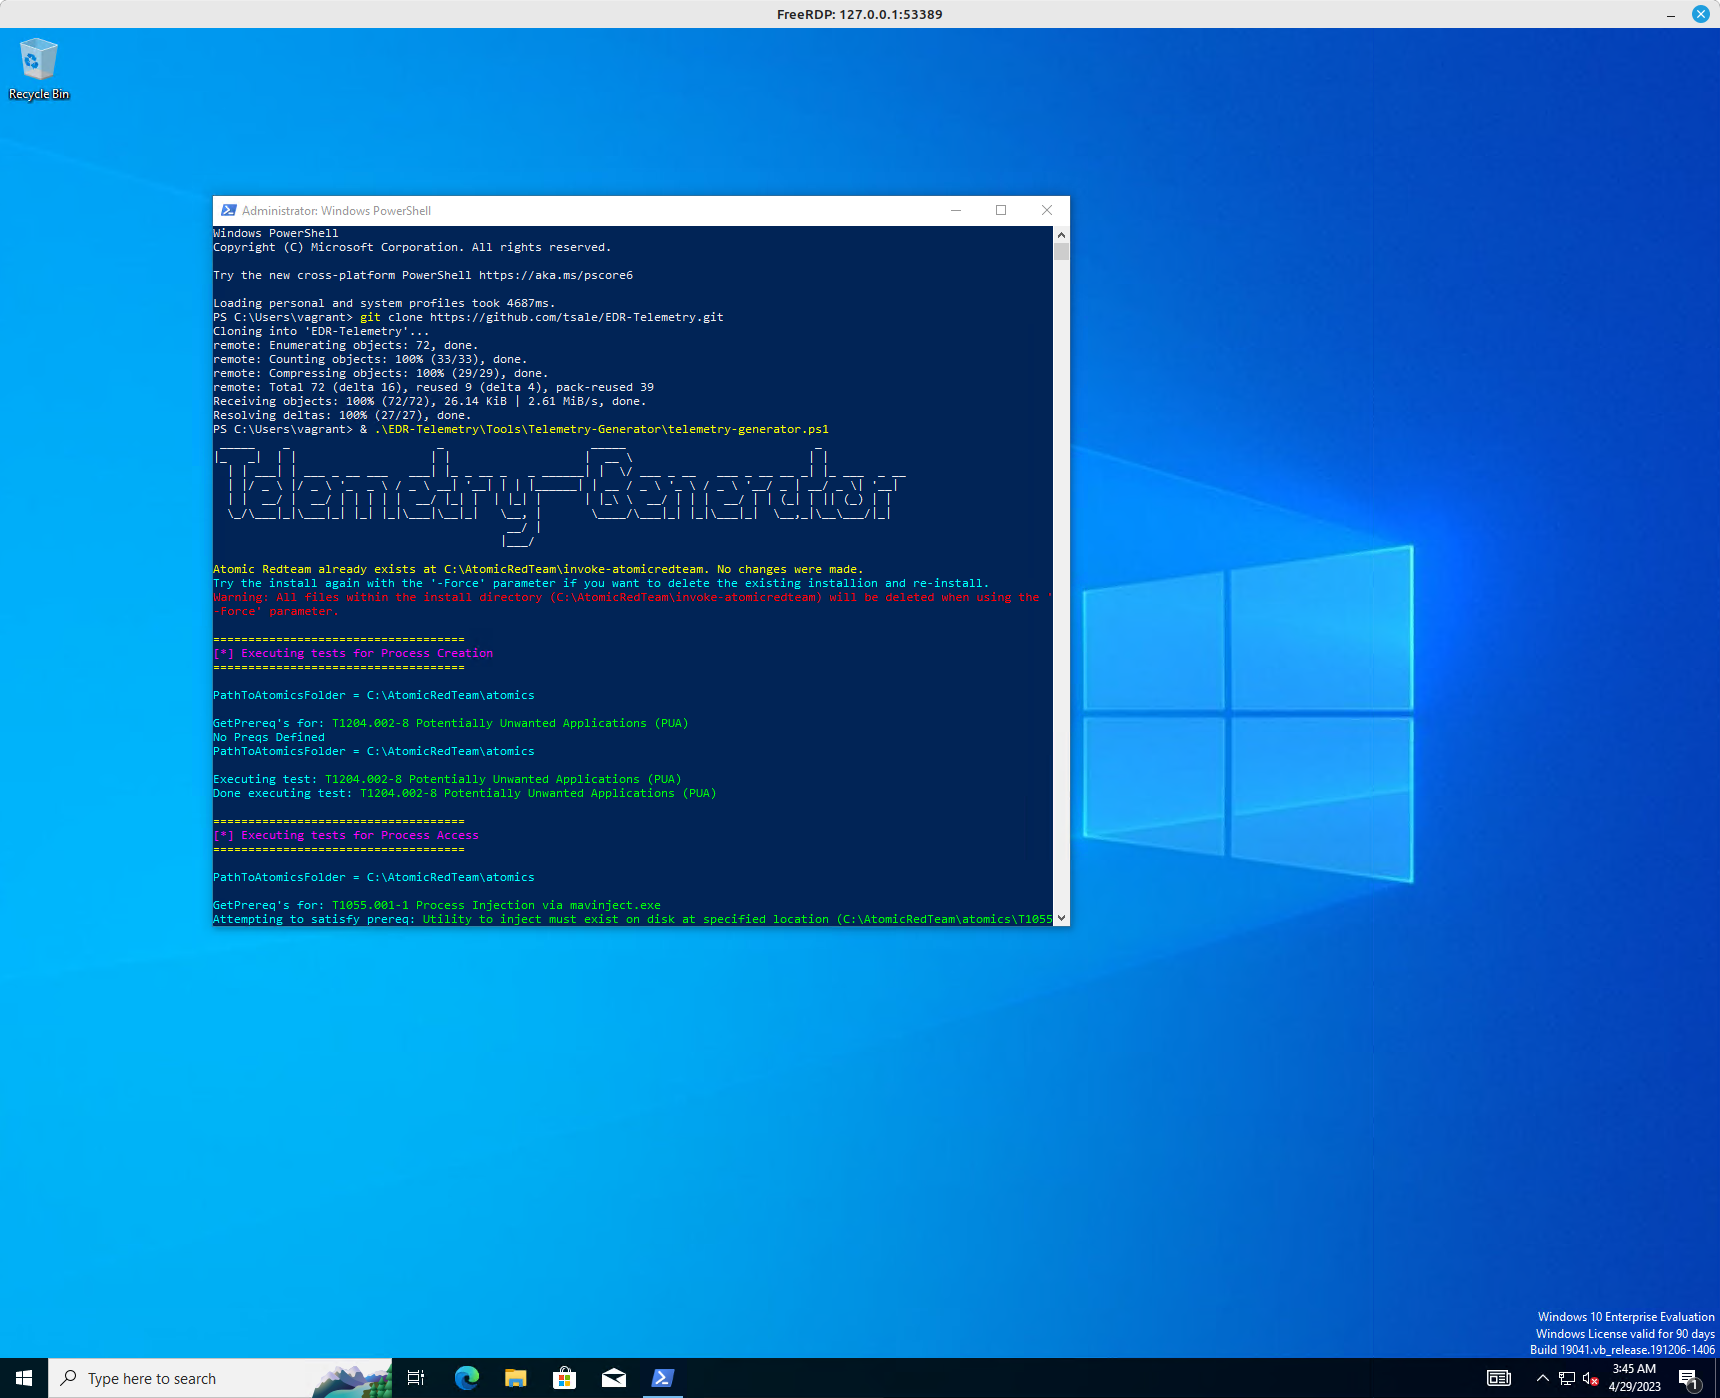Click the telemetry-generator.ps1 command line
This screenshot has width=1720, height=1398.
521,429
